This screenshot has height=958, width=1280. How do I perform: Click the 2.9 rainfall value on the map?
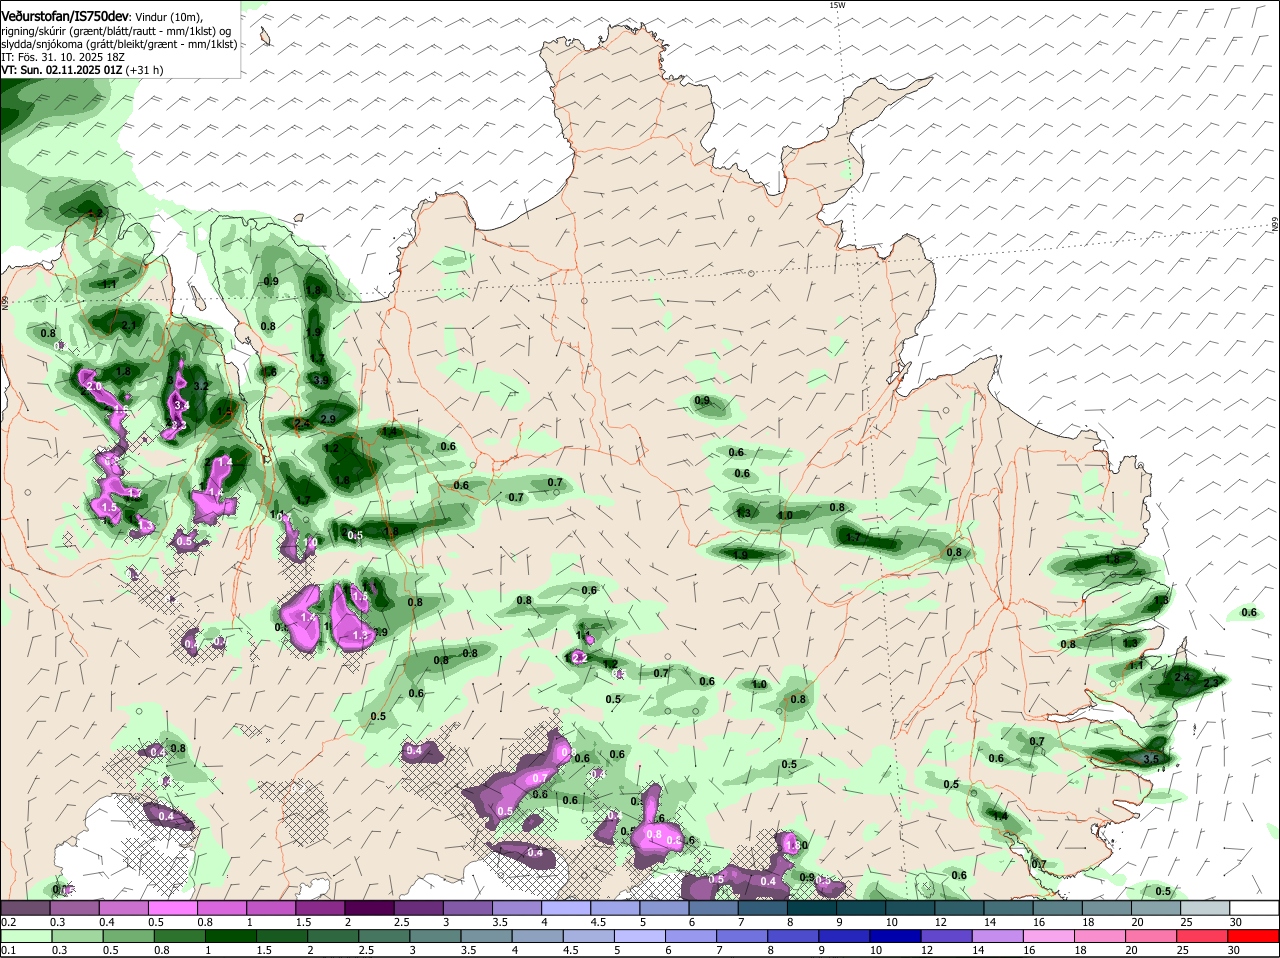pyautogui.click(x=328, y=419)
